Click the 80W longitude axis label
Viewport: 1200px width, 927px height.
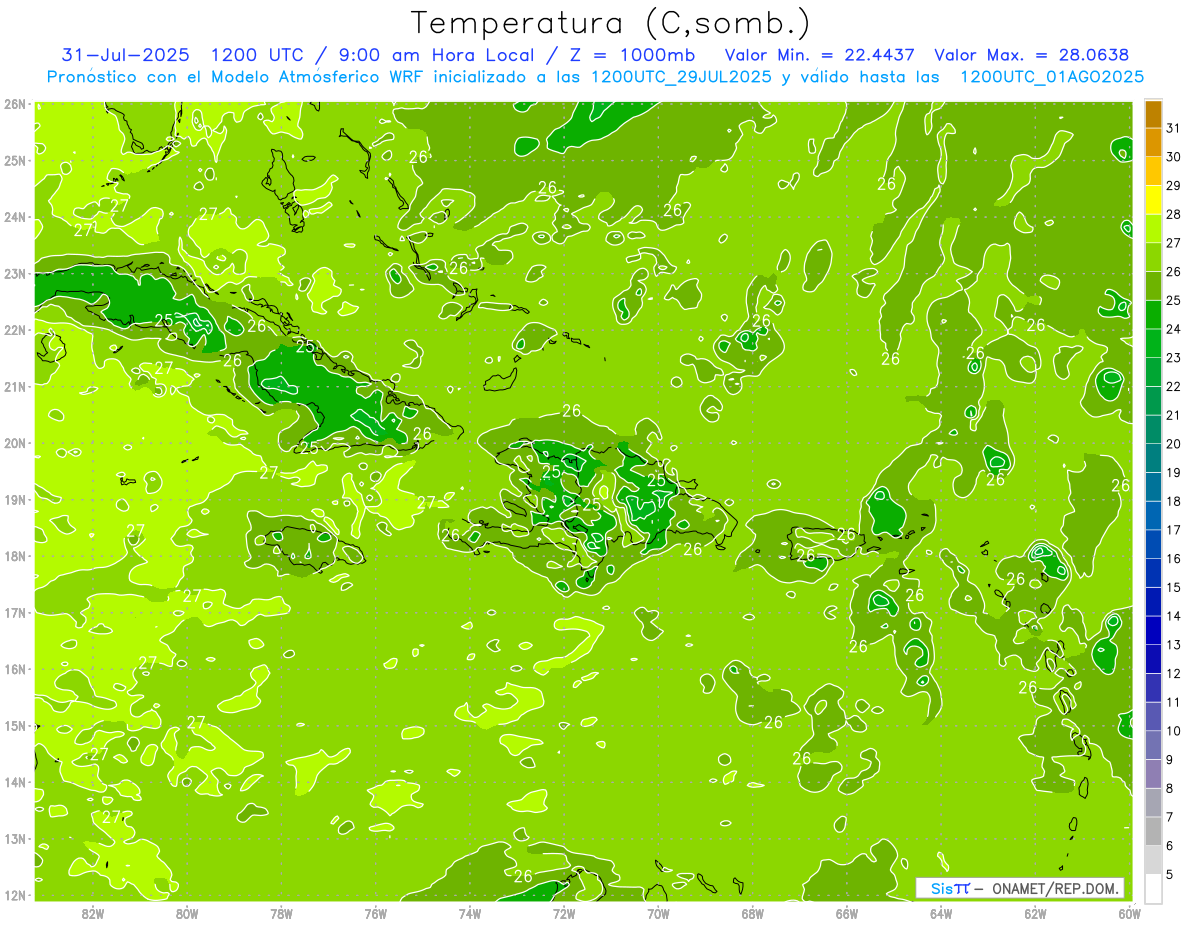pos(187,913)
